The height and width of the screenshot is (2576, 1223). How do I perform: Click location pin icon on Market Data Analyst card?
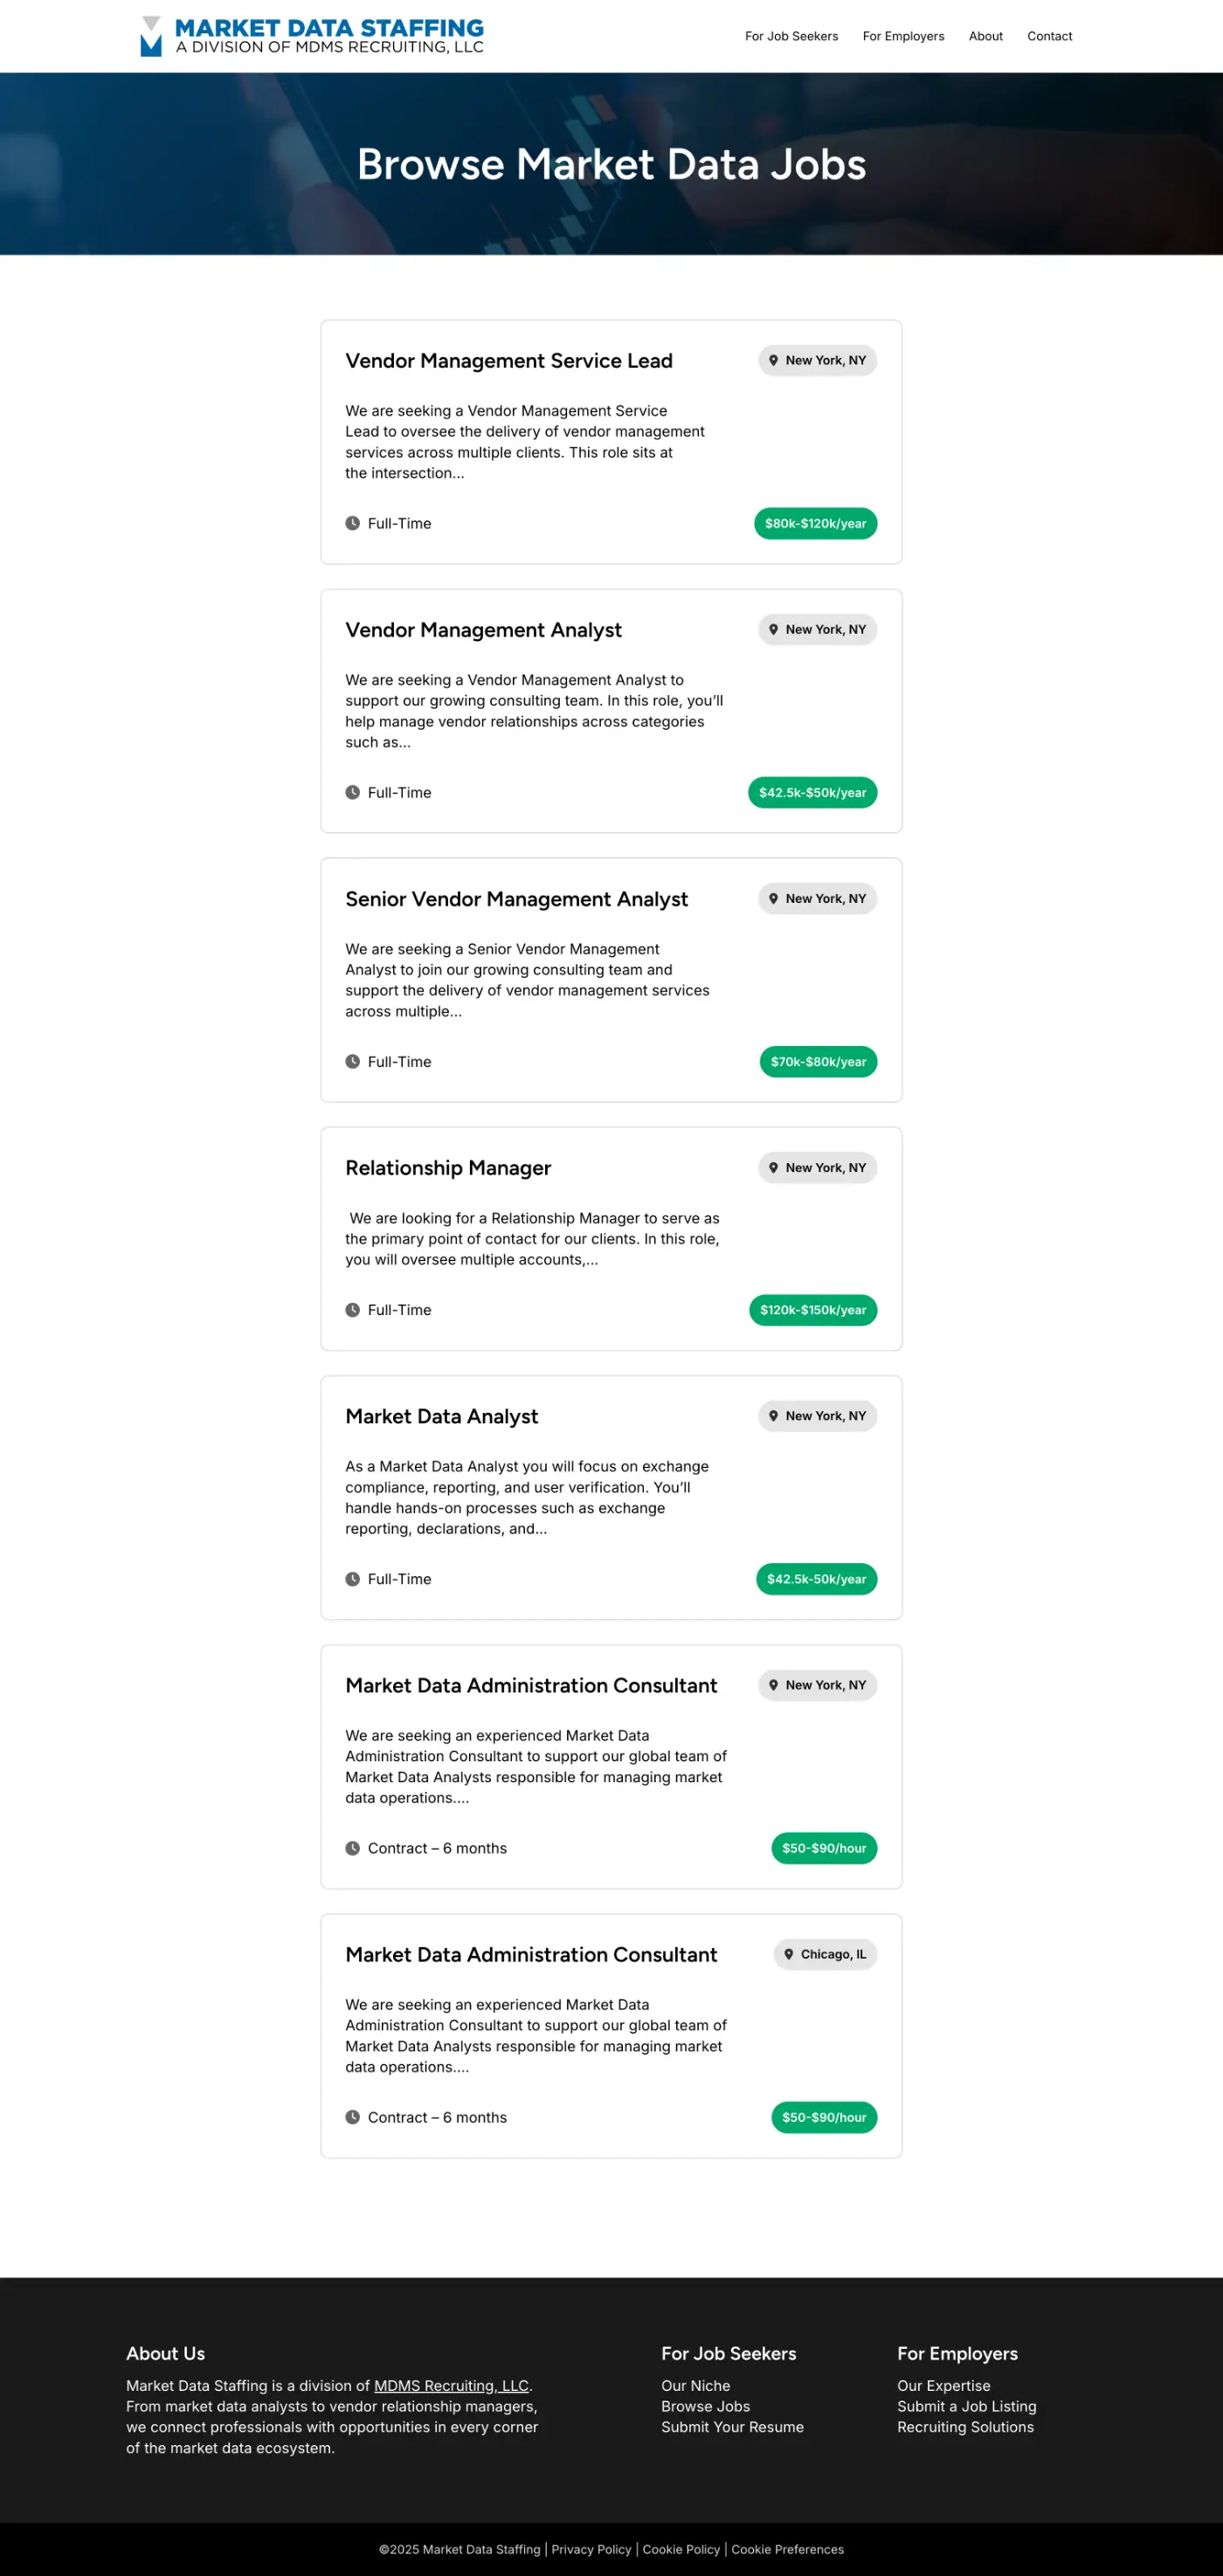point(773,1416)
